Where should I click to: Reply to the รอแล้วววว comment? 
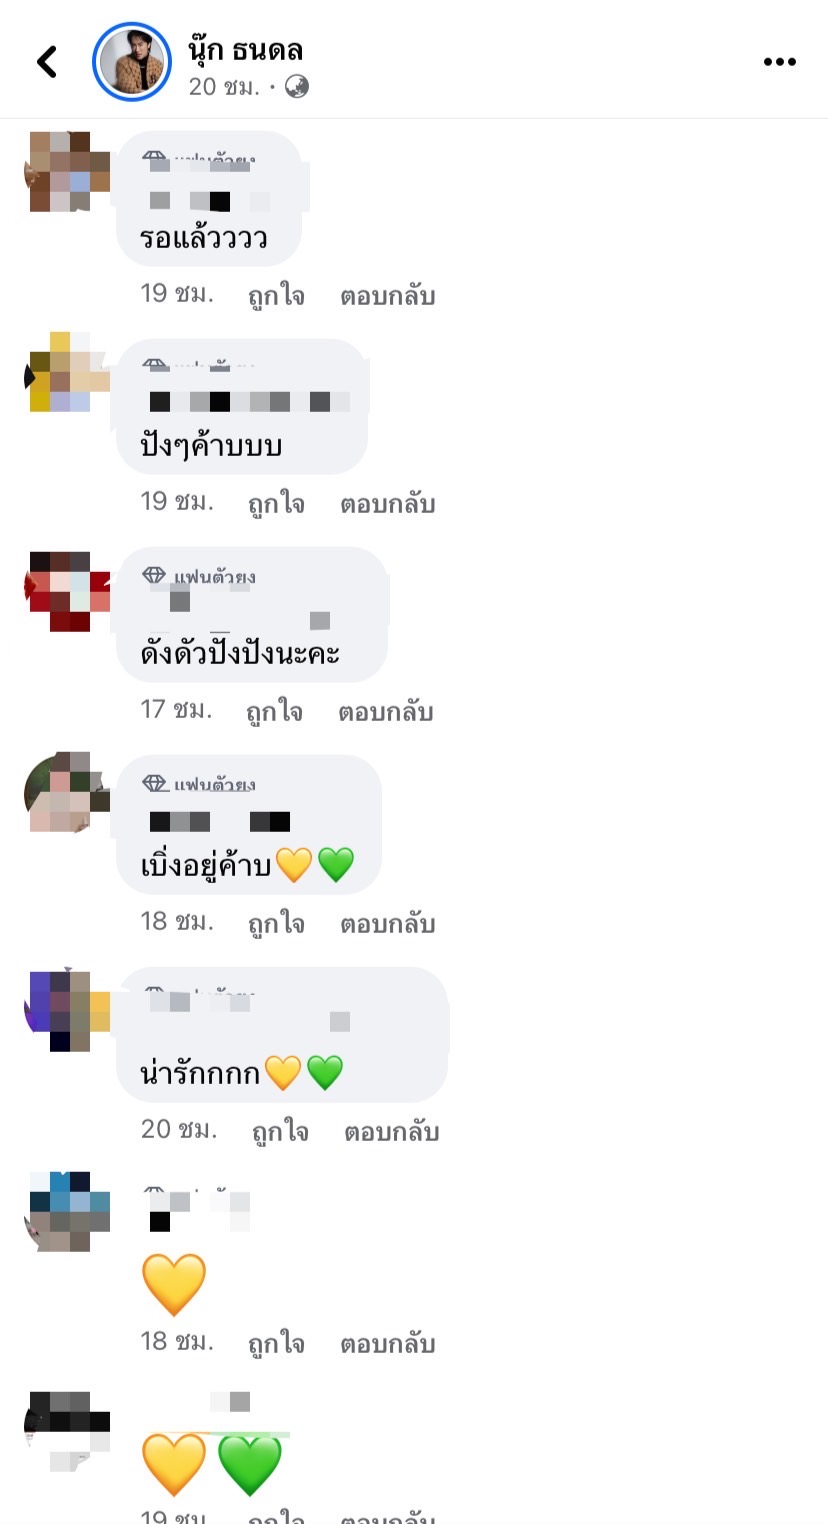pyautogui.click(x=387, y=296)
